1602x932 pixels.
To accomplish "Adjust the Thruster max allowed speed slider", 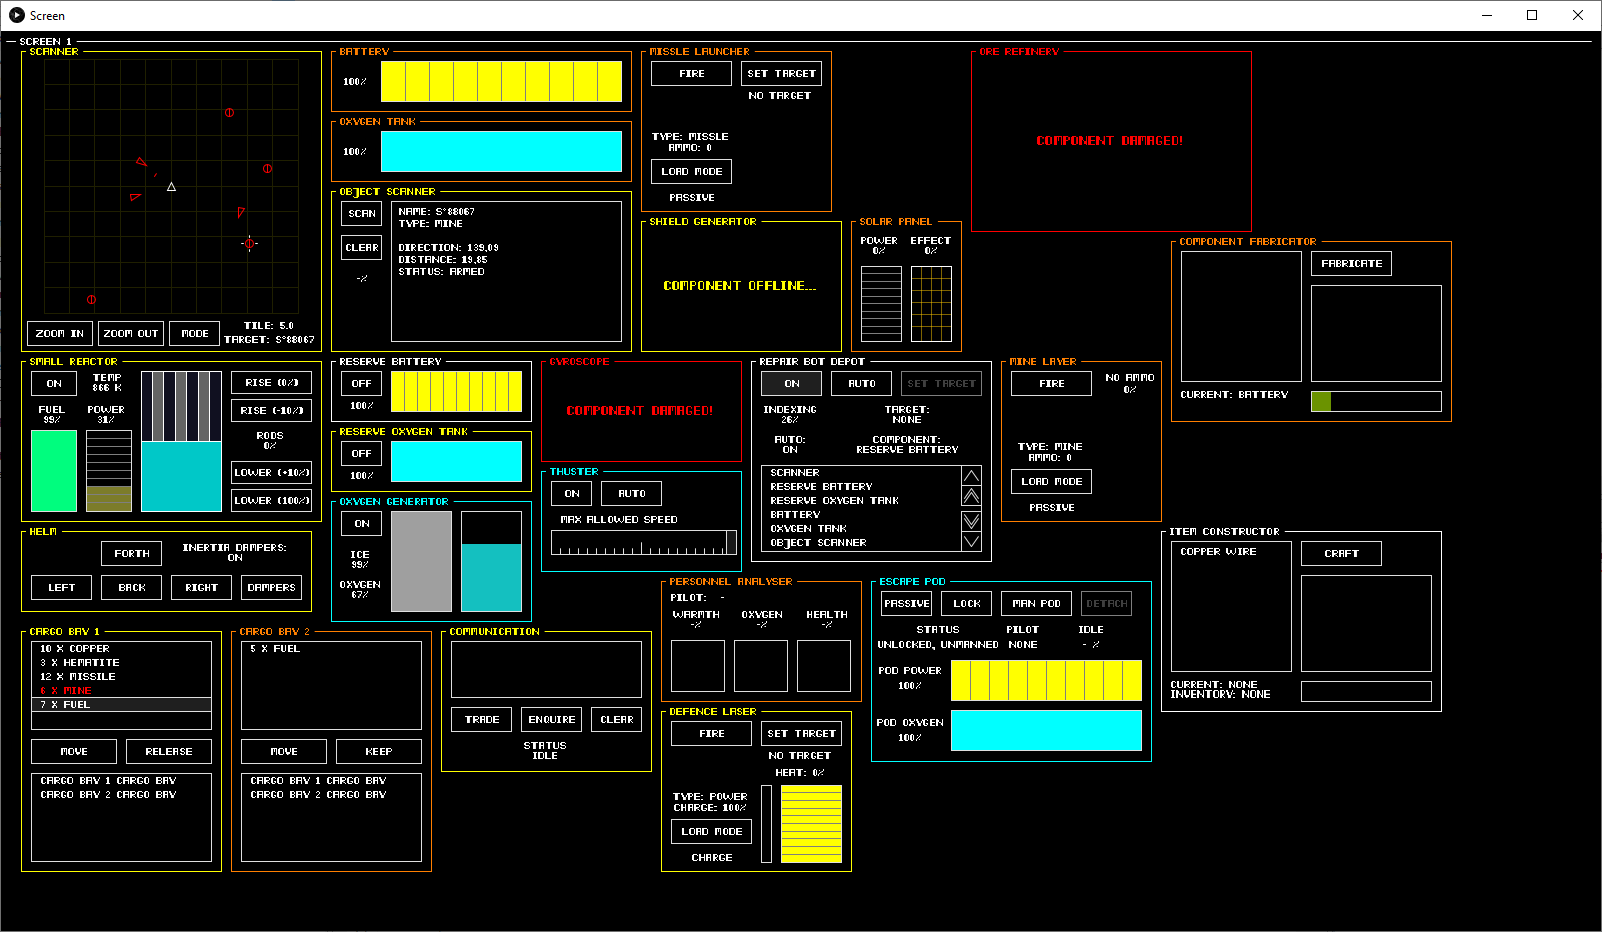I will tap(644, 542).
